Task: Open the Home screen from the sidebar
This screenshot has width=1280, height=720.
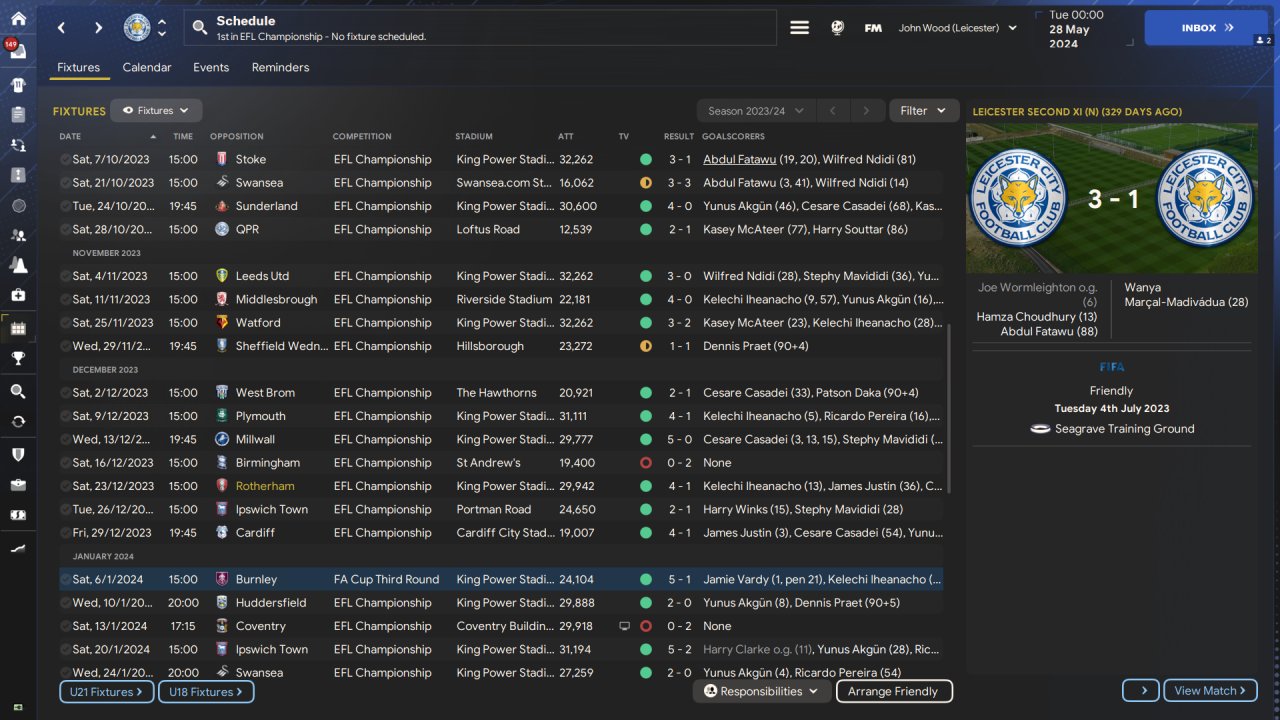Action: coord(18,18)
